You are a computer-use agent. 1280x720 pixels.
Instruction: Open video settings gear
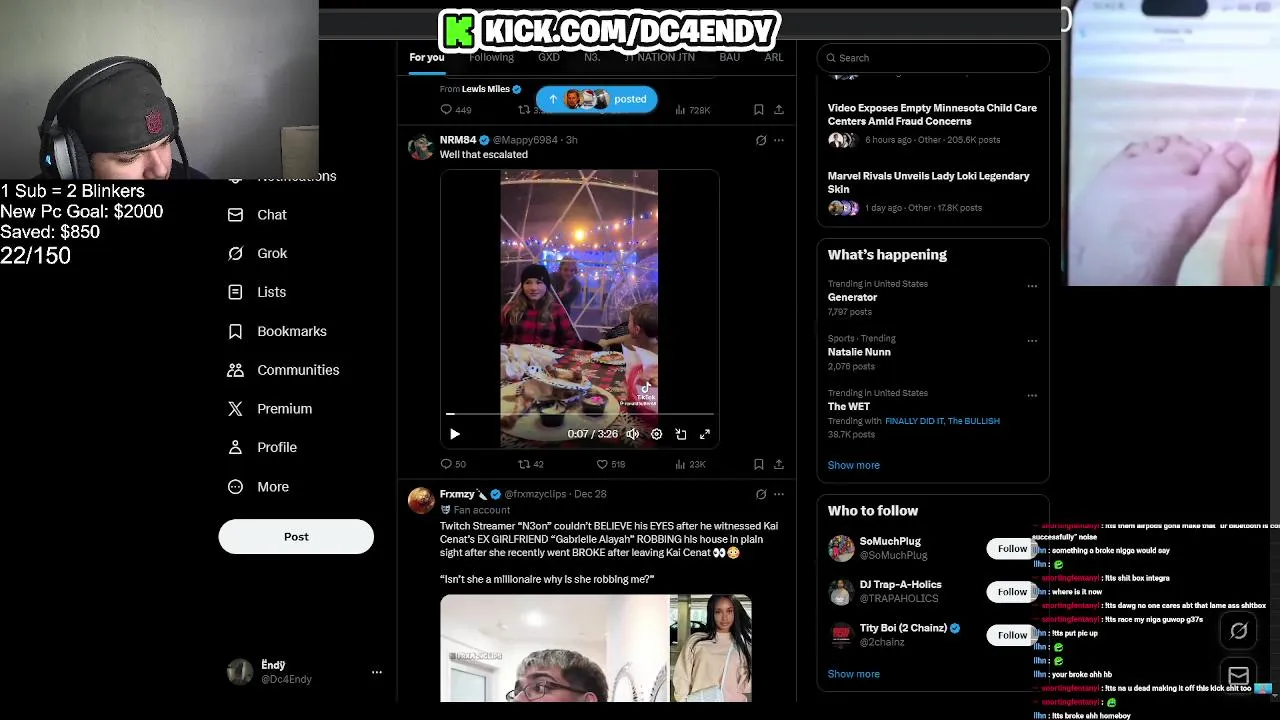click(656, 434)
